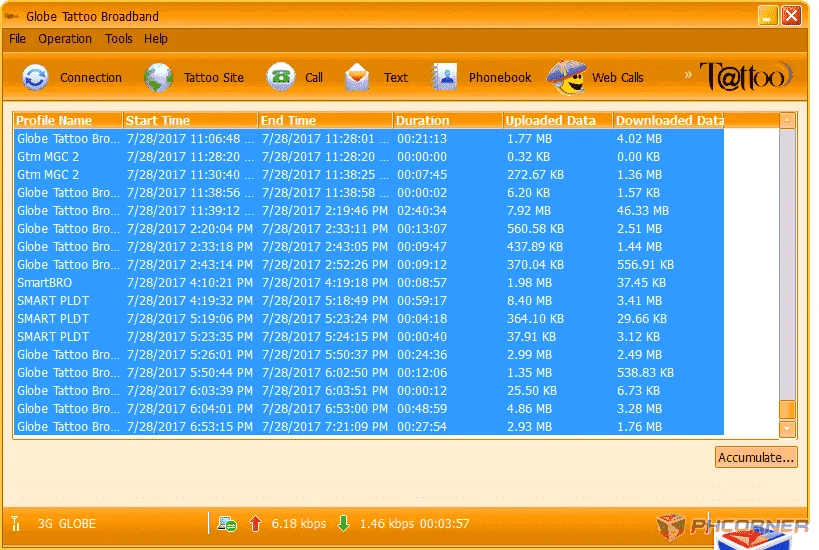Click the green telephone Call icon

(281, 77)
